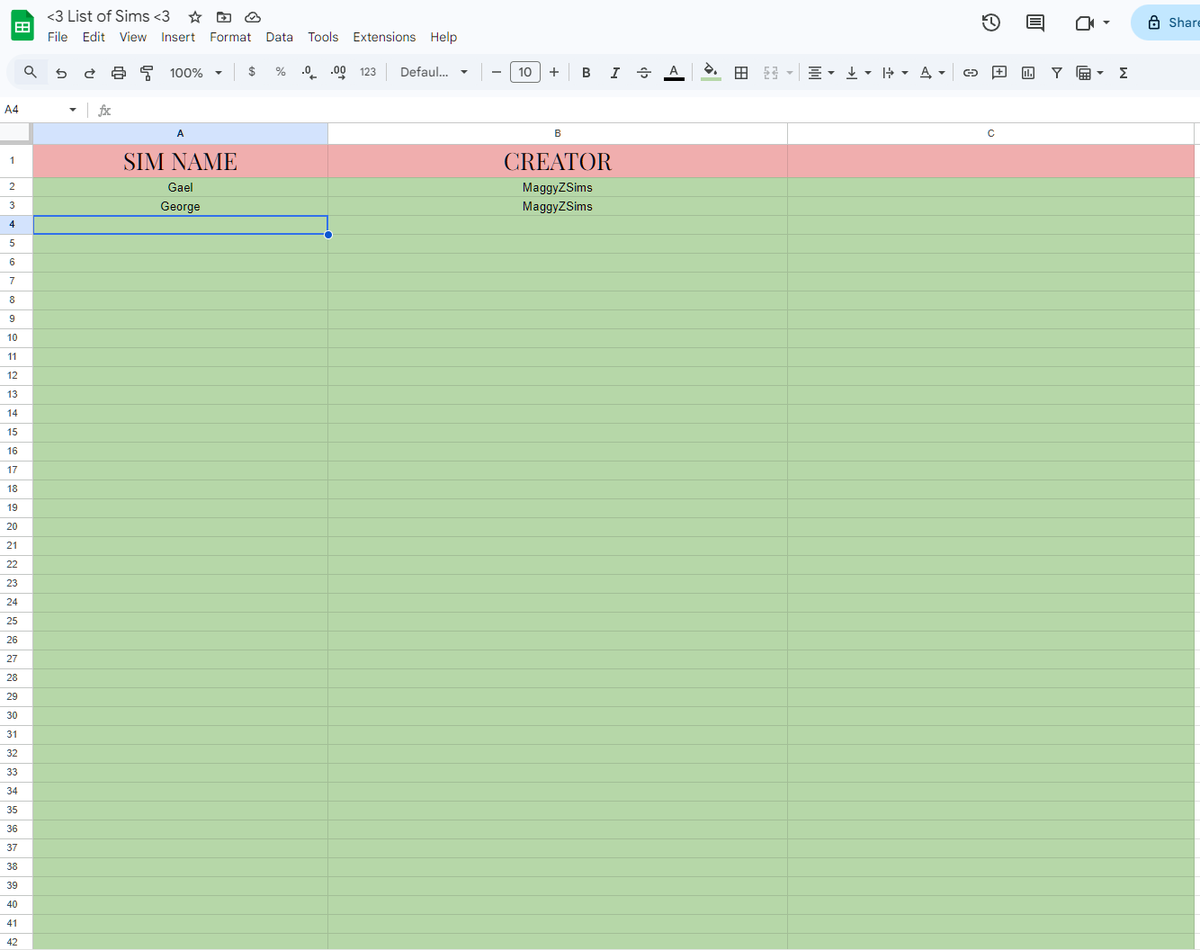Open the Extensions menu
Image resolution: width=1200 pixels, height=950 pixels.
click(384, 37)
